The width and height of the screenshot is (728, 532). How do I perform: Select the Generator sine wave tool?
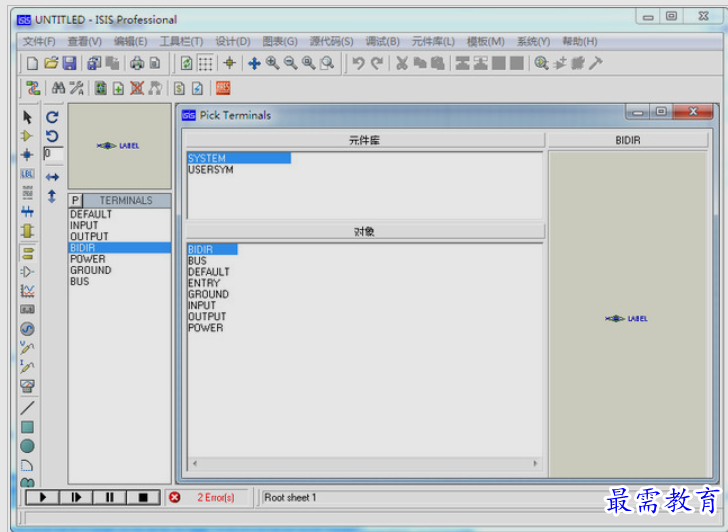(27, 329)
